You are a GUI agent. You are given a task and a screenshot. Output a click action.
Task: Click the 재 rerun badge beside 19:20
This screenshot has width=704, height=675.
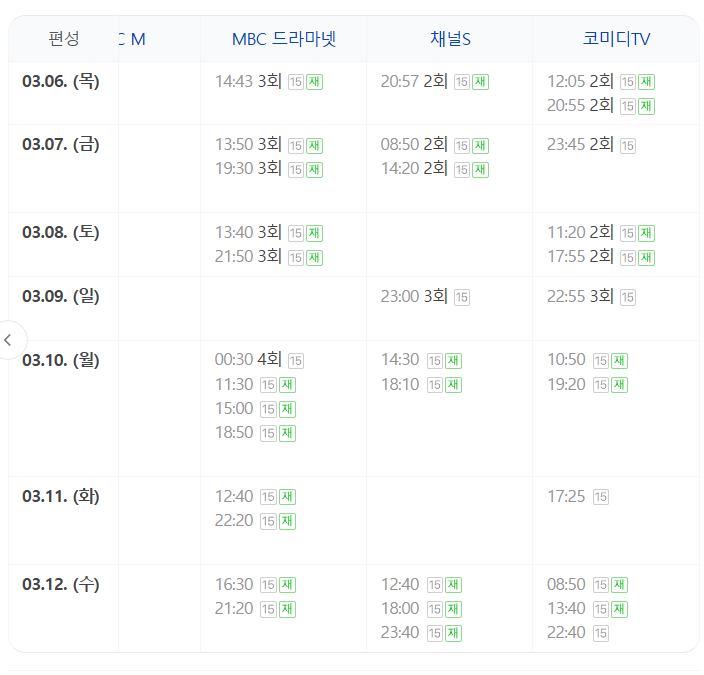pyautogui.click(x=619, y=385)
